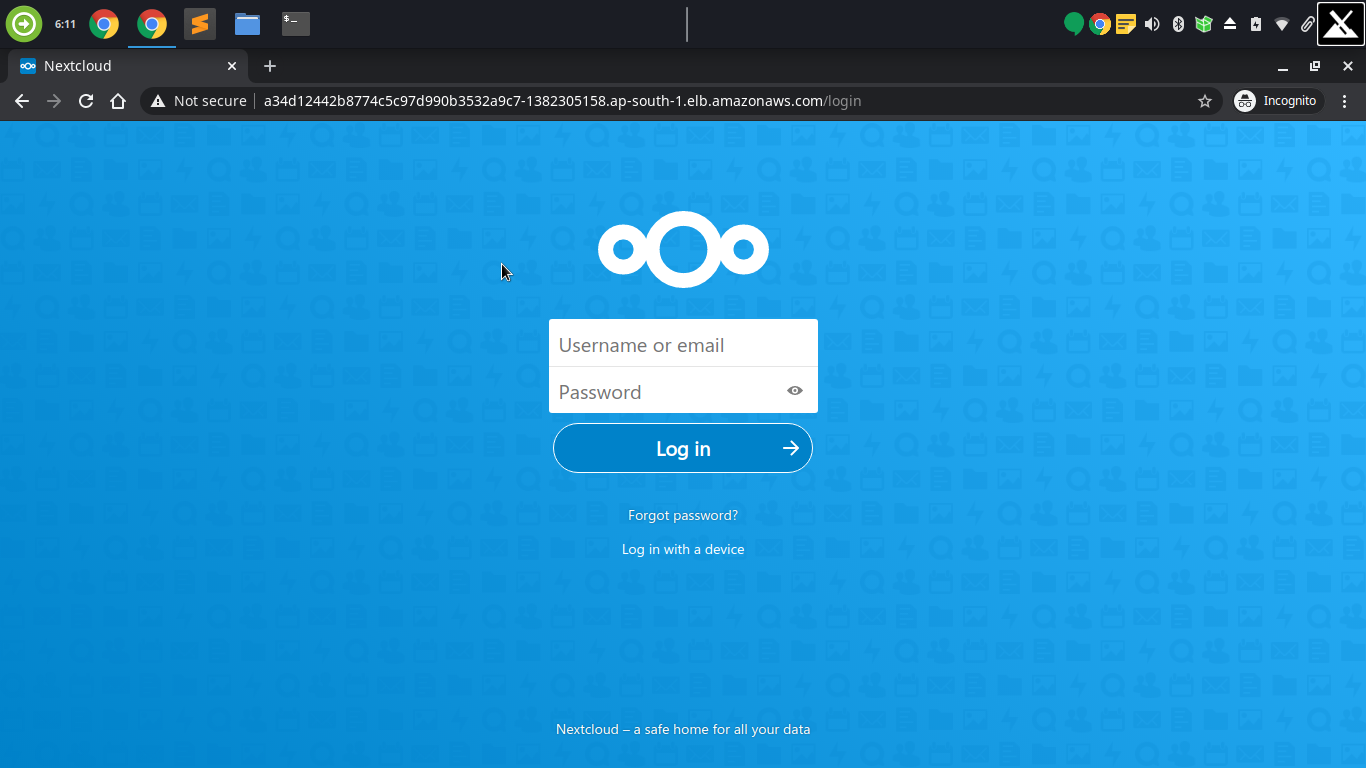This screenshot has height=768, width=1366.
Task: Minimize the Chrome window
Action: [1282, 66]
